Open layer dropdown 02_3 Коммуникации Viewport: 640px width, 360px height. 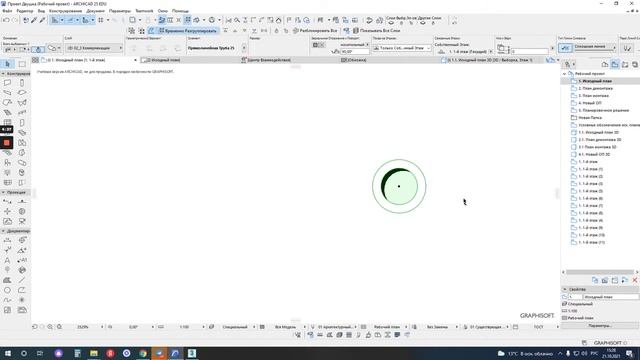coord(94,48)
